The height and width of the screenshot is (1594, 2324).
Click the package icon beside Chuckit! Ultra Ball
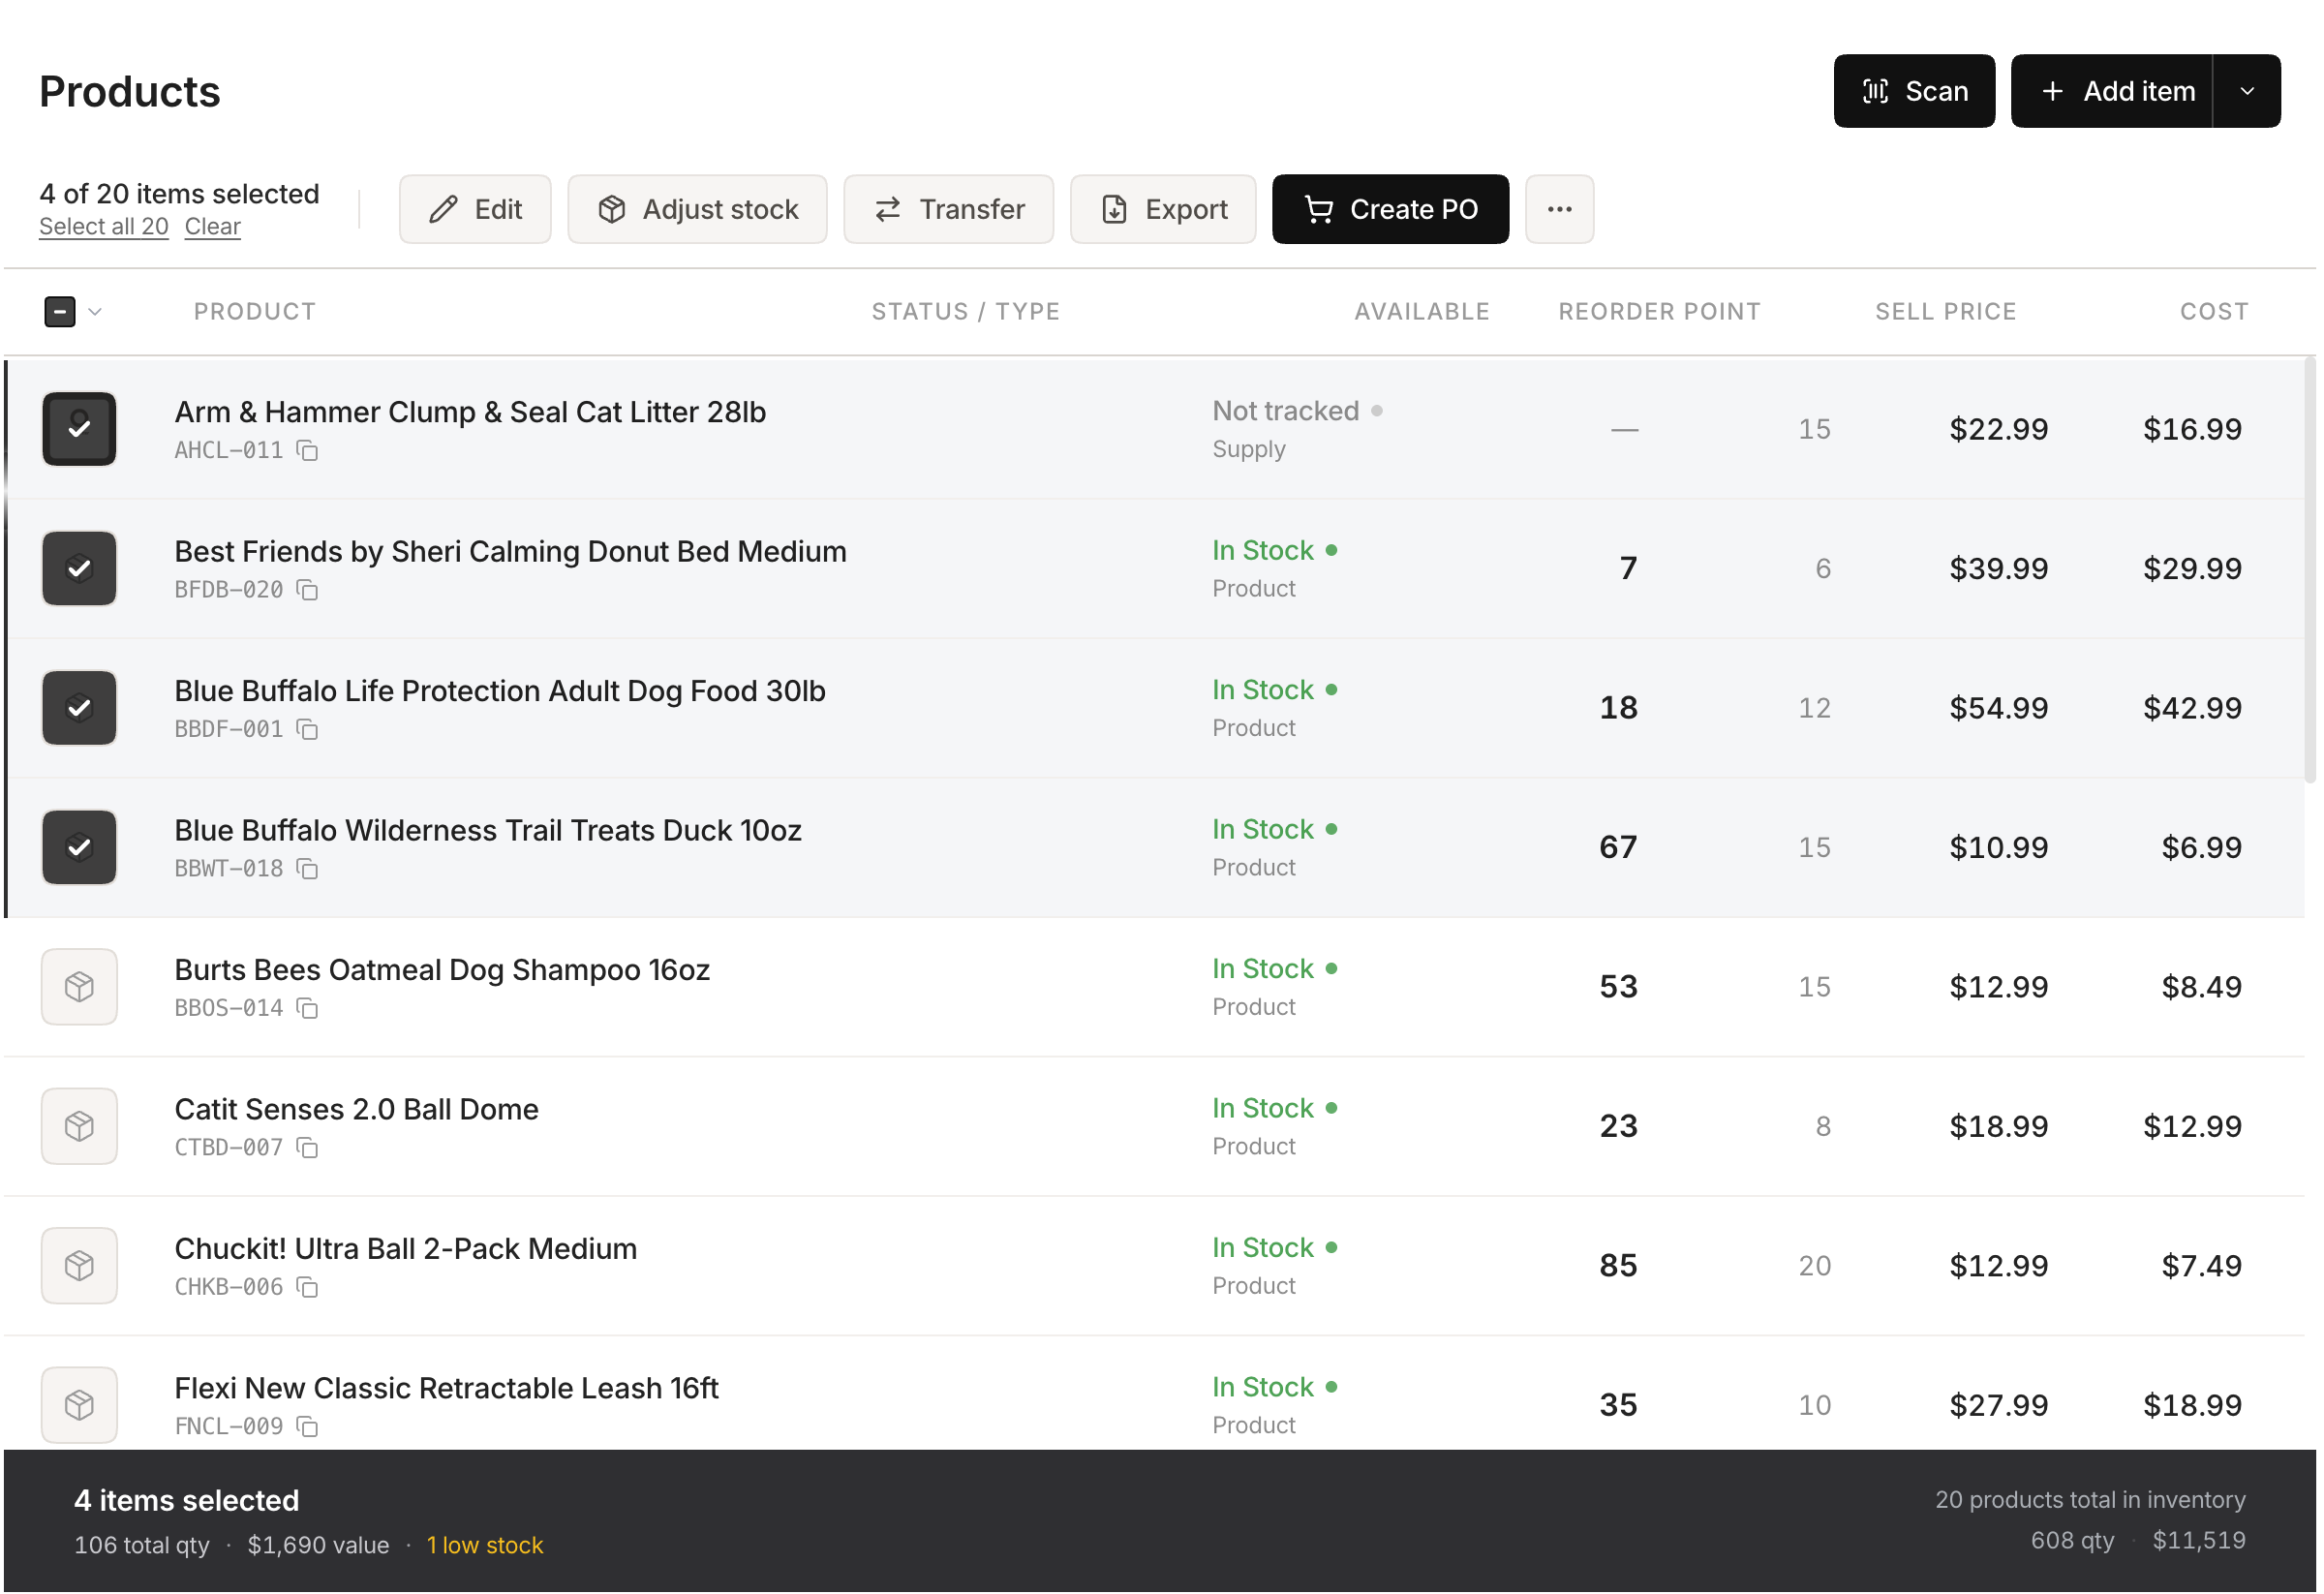pos(79,1265)
